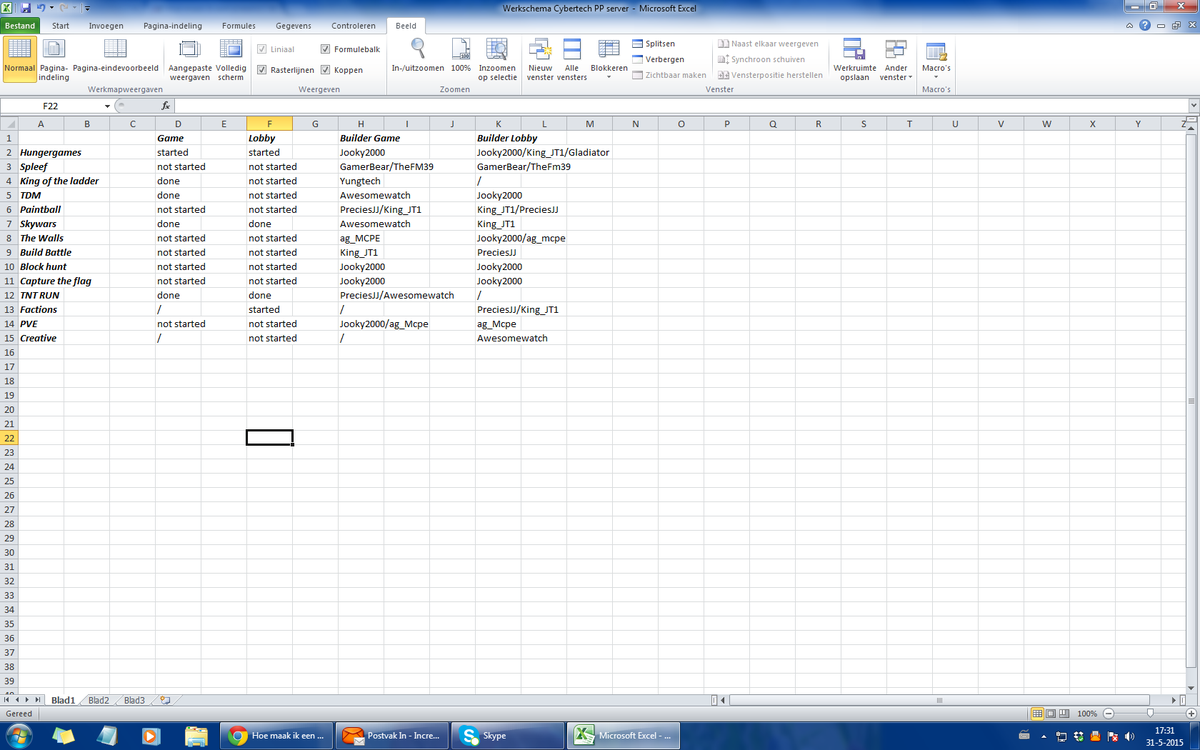1200x750 pixels.
Task: Select the Normaal workbook view
Action: (20, 60)
